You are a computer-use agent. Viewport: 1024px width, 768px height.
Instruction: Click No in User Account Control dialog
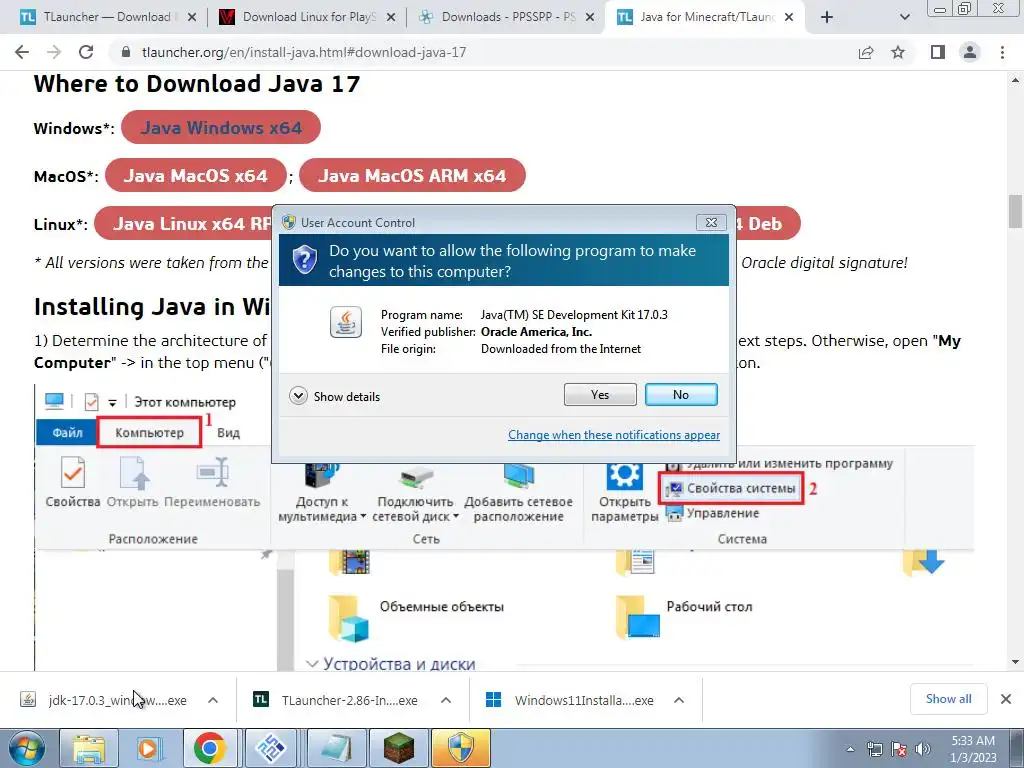[680, 394]
